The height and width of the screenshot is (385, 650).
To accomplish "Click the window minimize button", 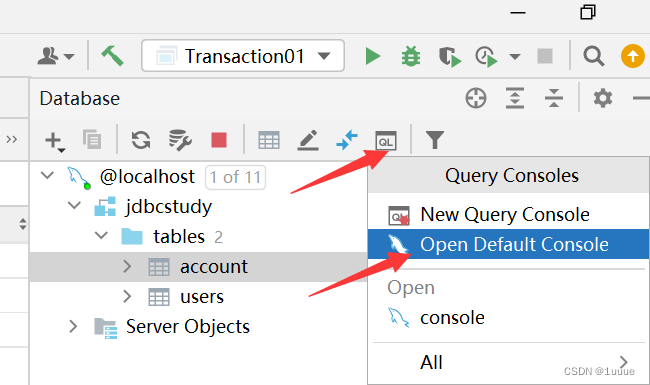I will (x=518, y=13).
